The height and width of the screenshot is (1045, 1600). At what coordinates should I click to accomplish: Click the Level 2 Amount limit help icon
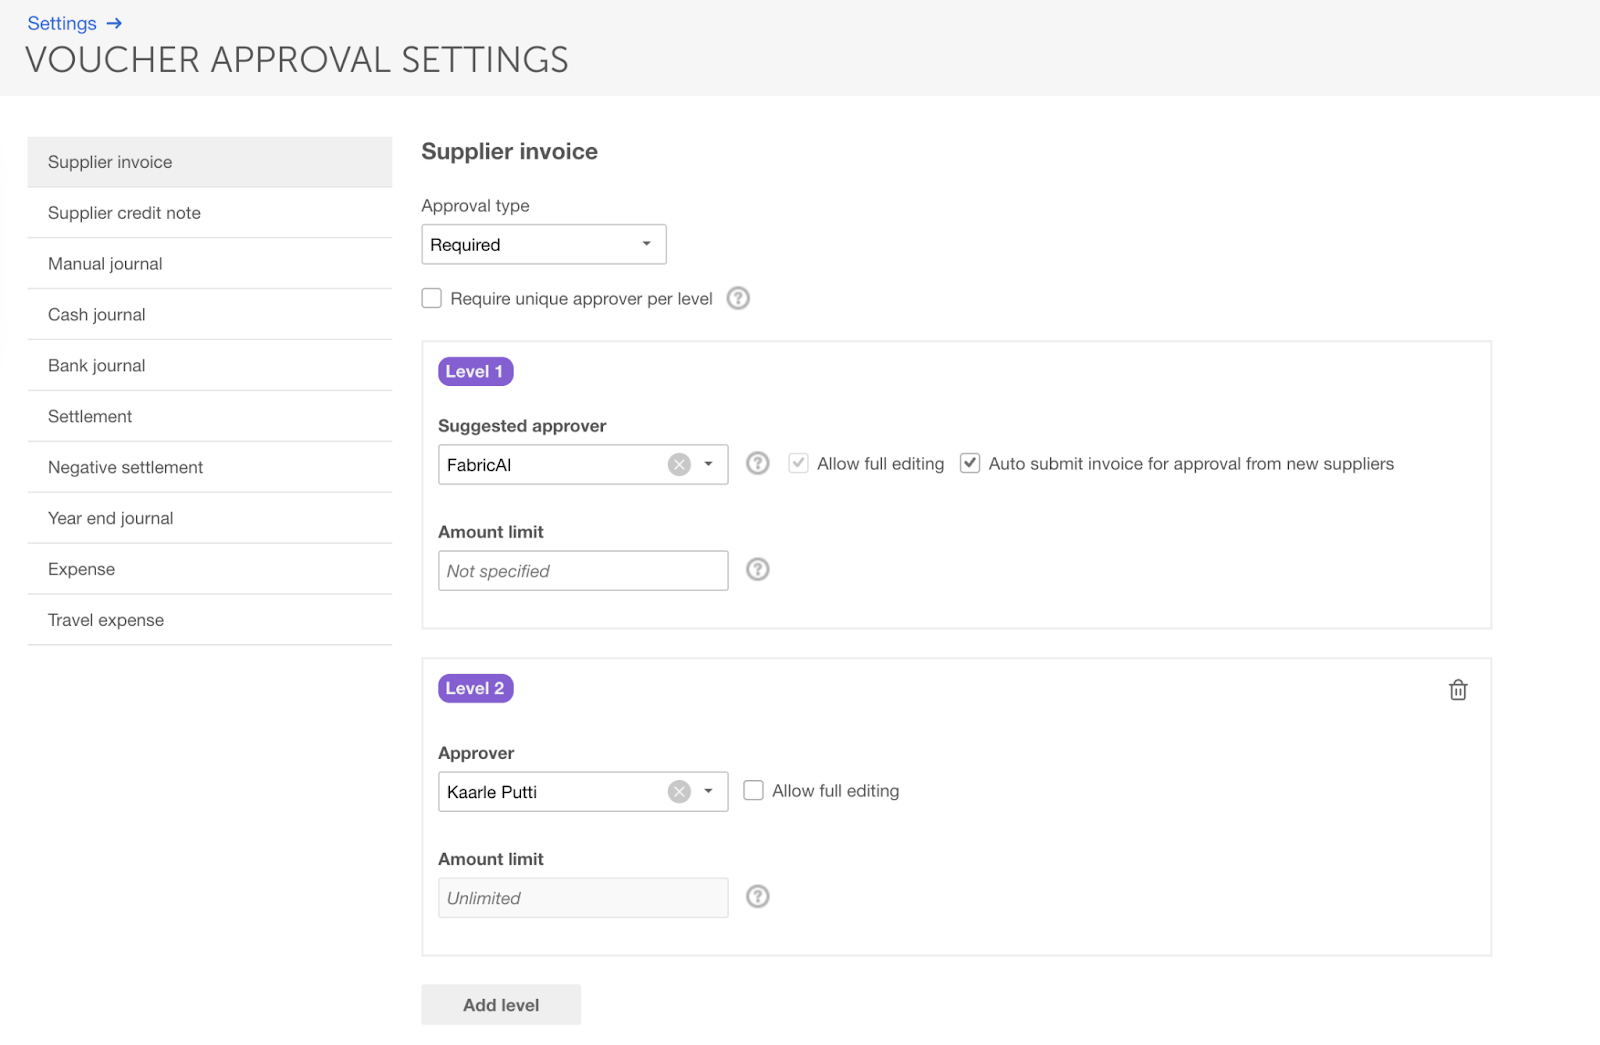pyautogui.click(x=758, y=896)
